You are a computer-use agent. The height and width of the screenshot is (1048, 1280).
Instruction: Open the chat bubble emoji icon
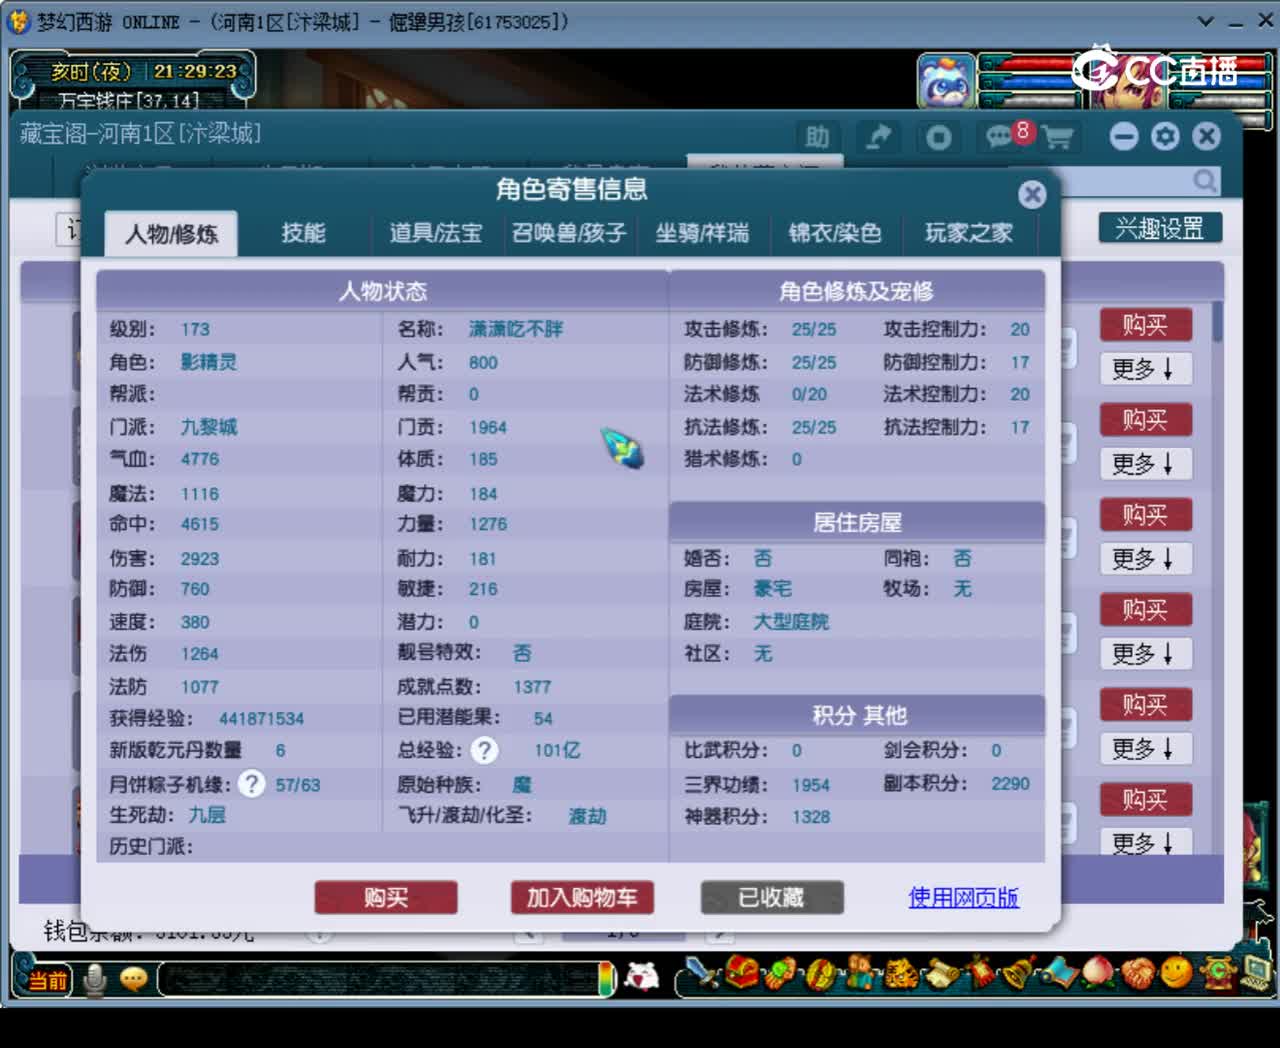pyautogui.click(x=134, y=979)
